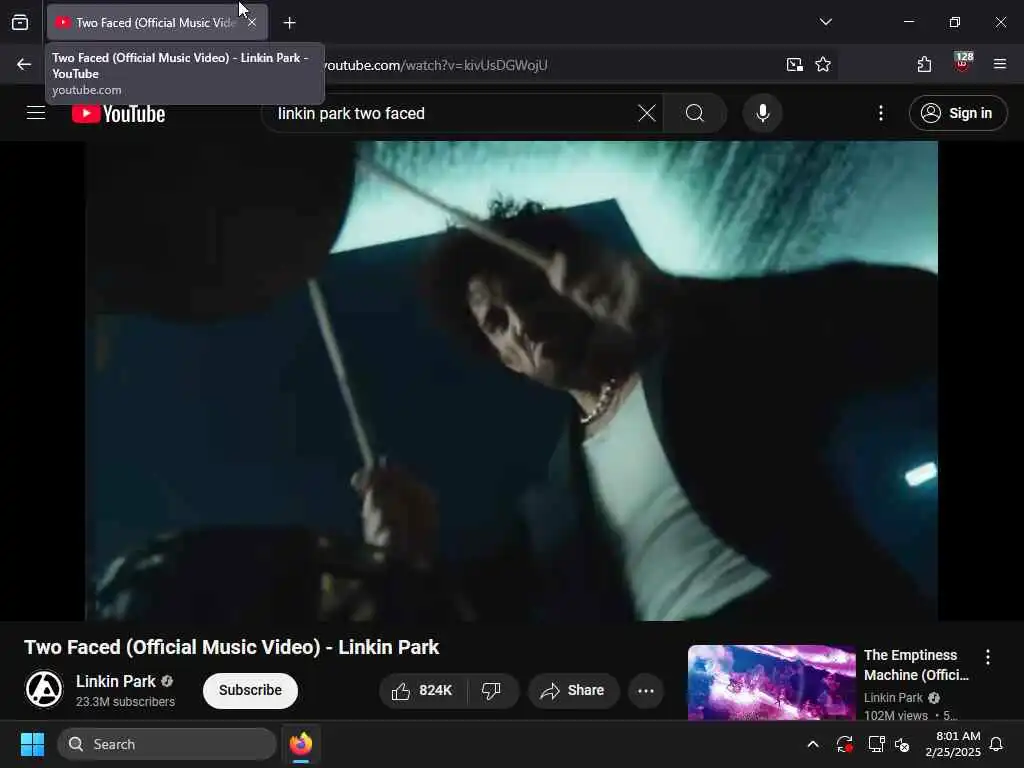Click the muted volume tray icon
Image resolution: width=1024 pixels, height=768 pixels.
[903, 744]
